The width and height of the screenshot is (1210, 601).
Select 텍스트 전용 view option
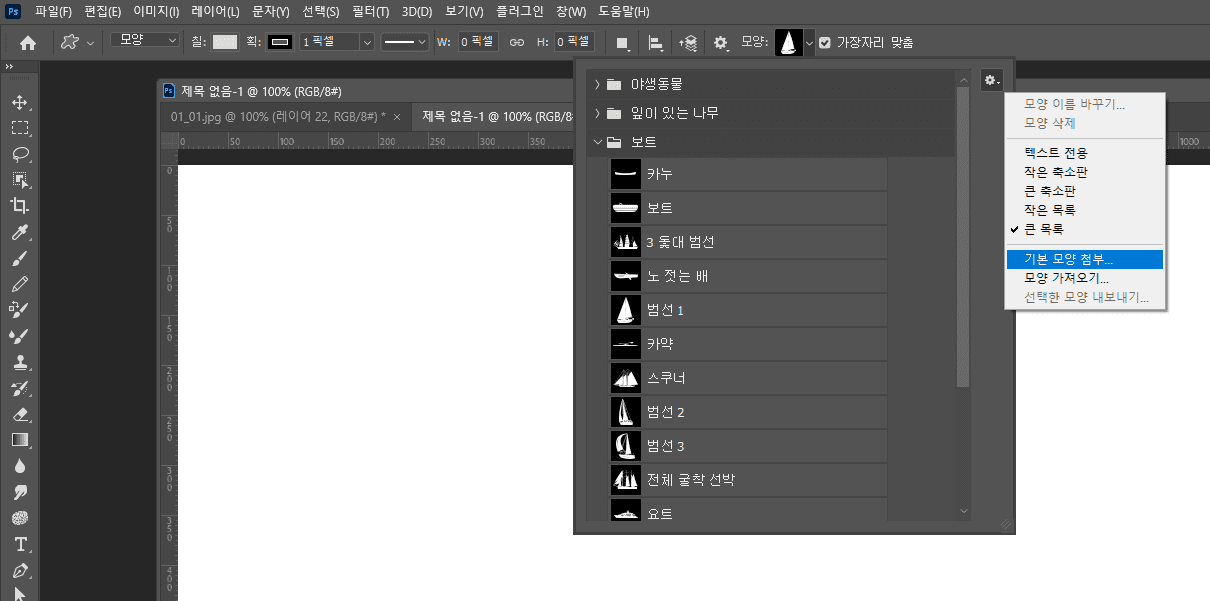click(1085, 153)
